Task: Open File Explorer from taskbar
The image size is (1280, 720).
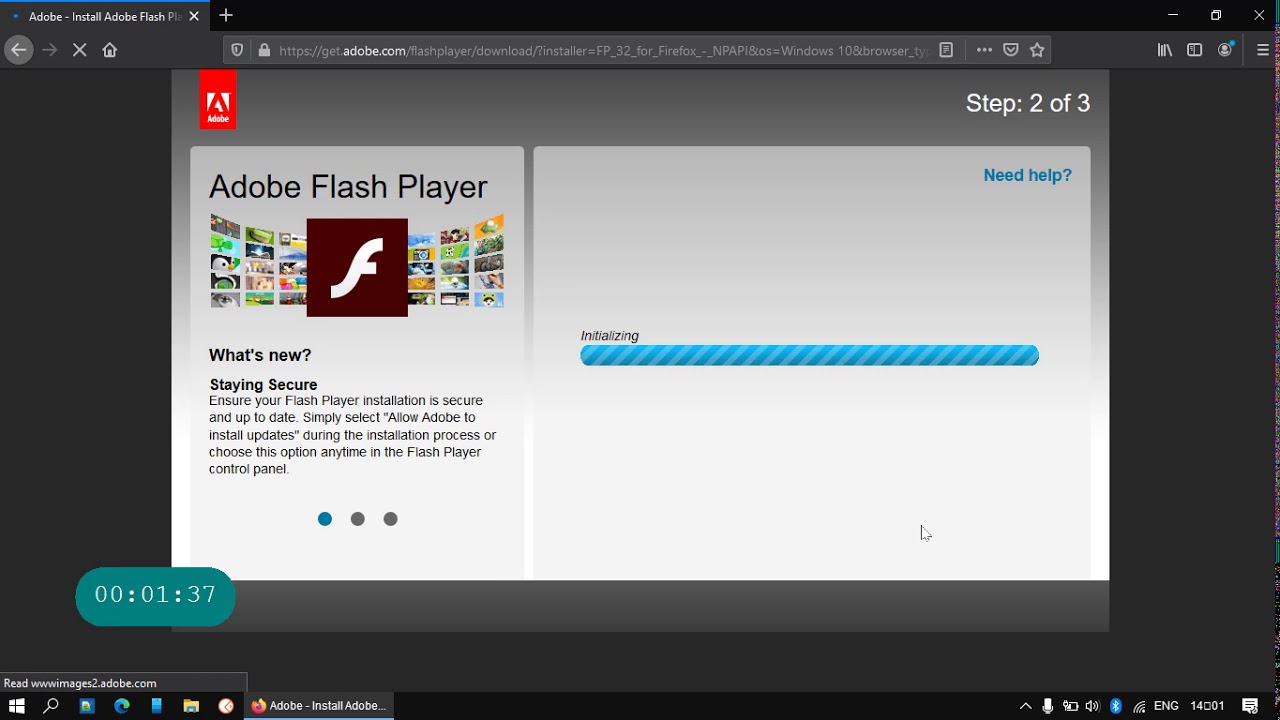Action: pyautogui.click(x=191, y=706)
